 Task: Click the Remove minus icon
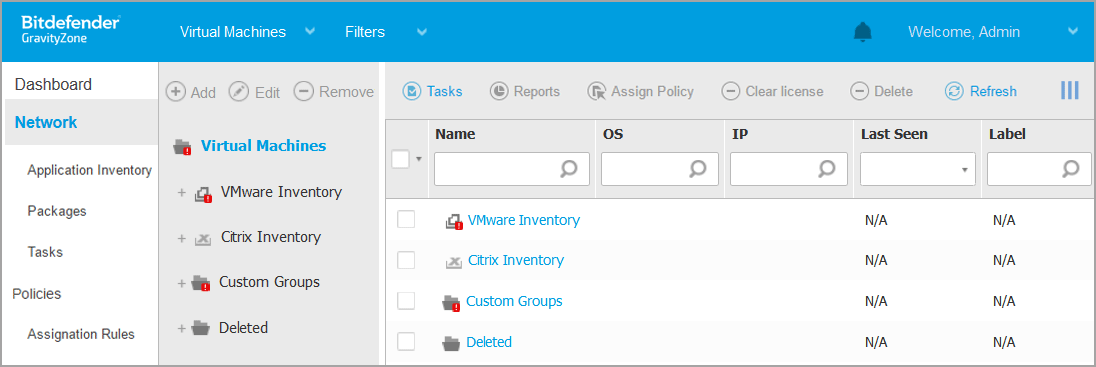point(303,92)
